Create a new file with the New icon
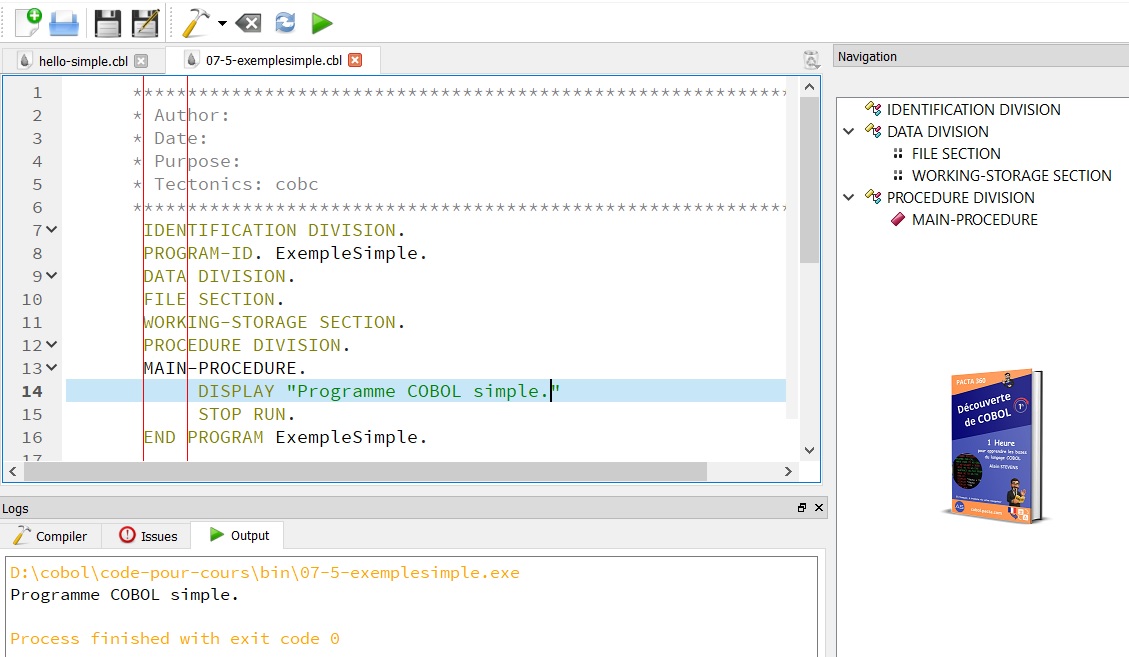Viewport: 1129px width, 657px height. (x=29, y=23)
